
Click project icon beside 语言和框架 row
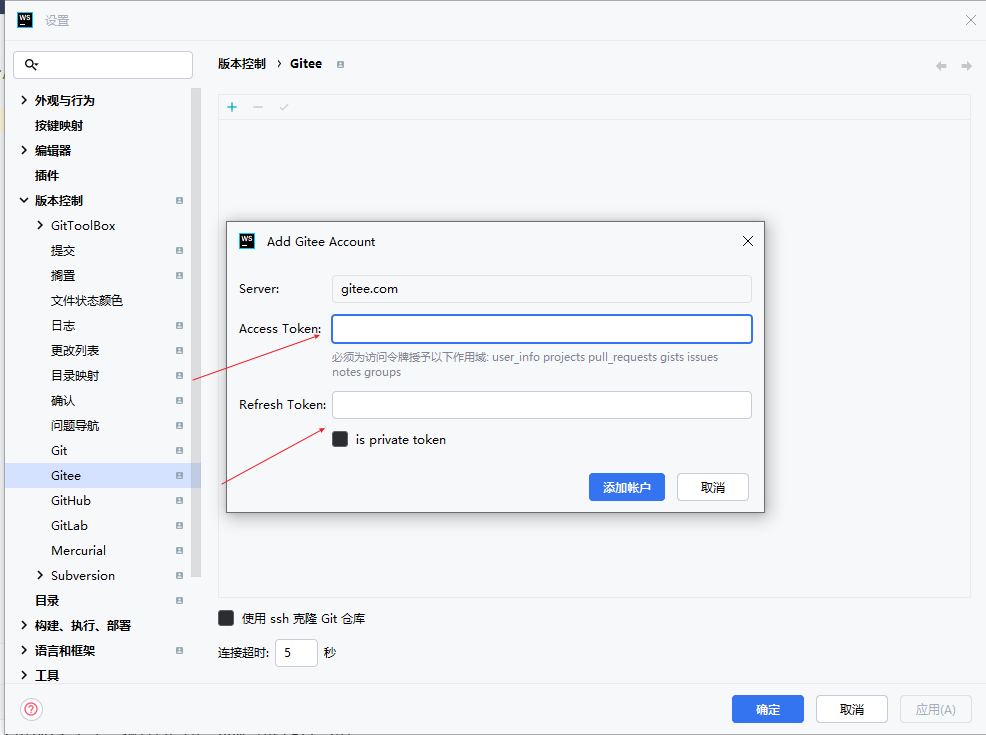tap(179, 651)
